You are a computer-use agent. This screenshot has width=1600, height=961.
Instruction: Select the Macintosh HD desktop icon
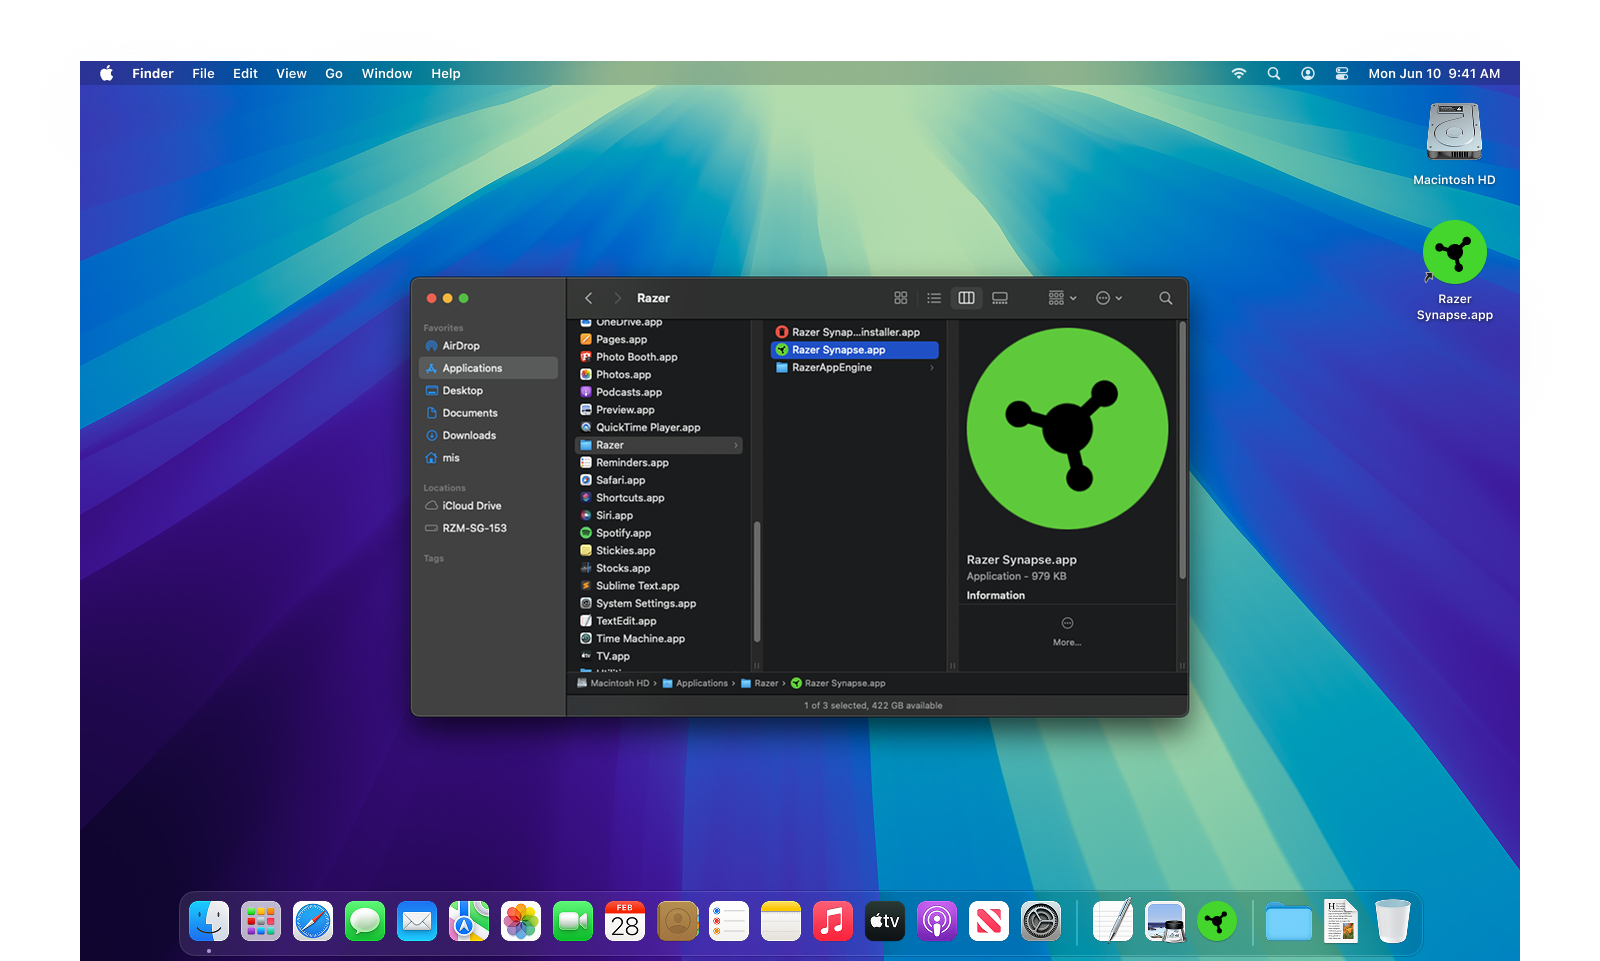point(1454,145)
